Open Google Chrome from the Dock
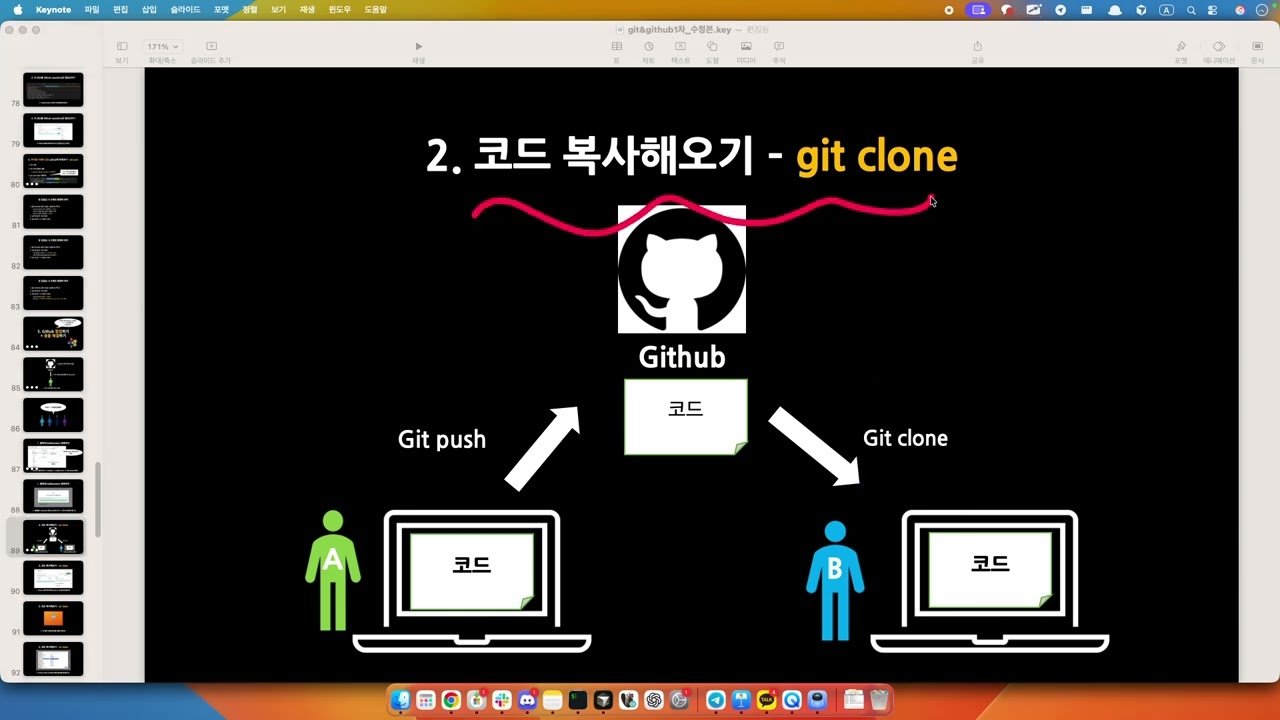Viewport: 1280px width, 720px height. pyautogui.click(x=451, y=701)
